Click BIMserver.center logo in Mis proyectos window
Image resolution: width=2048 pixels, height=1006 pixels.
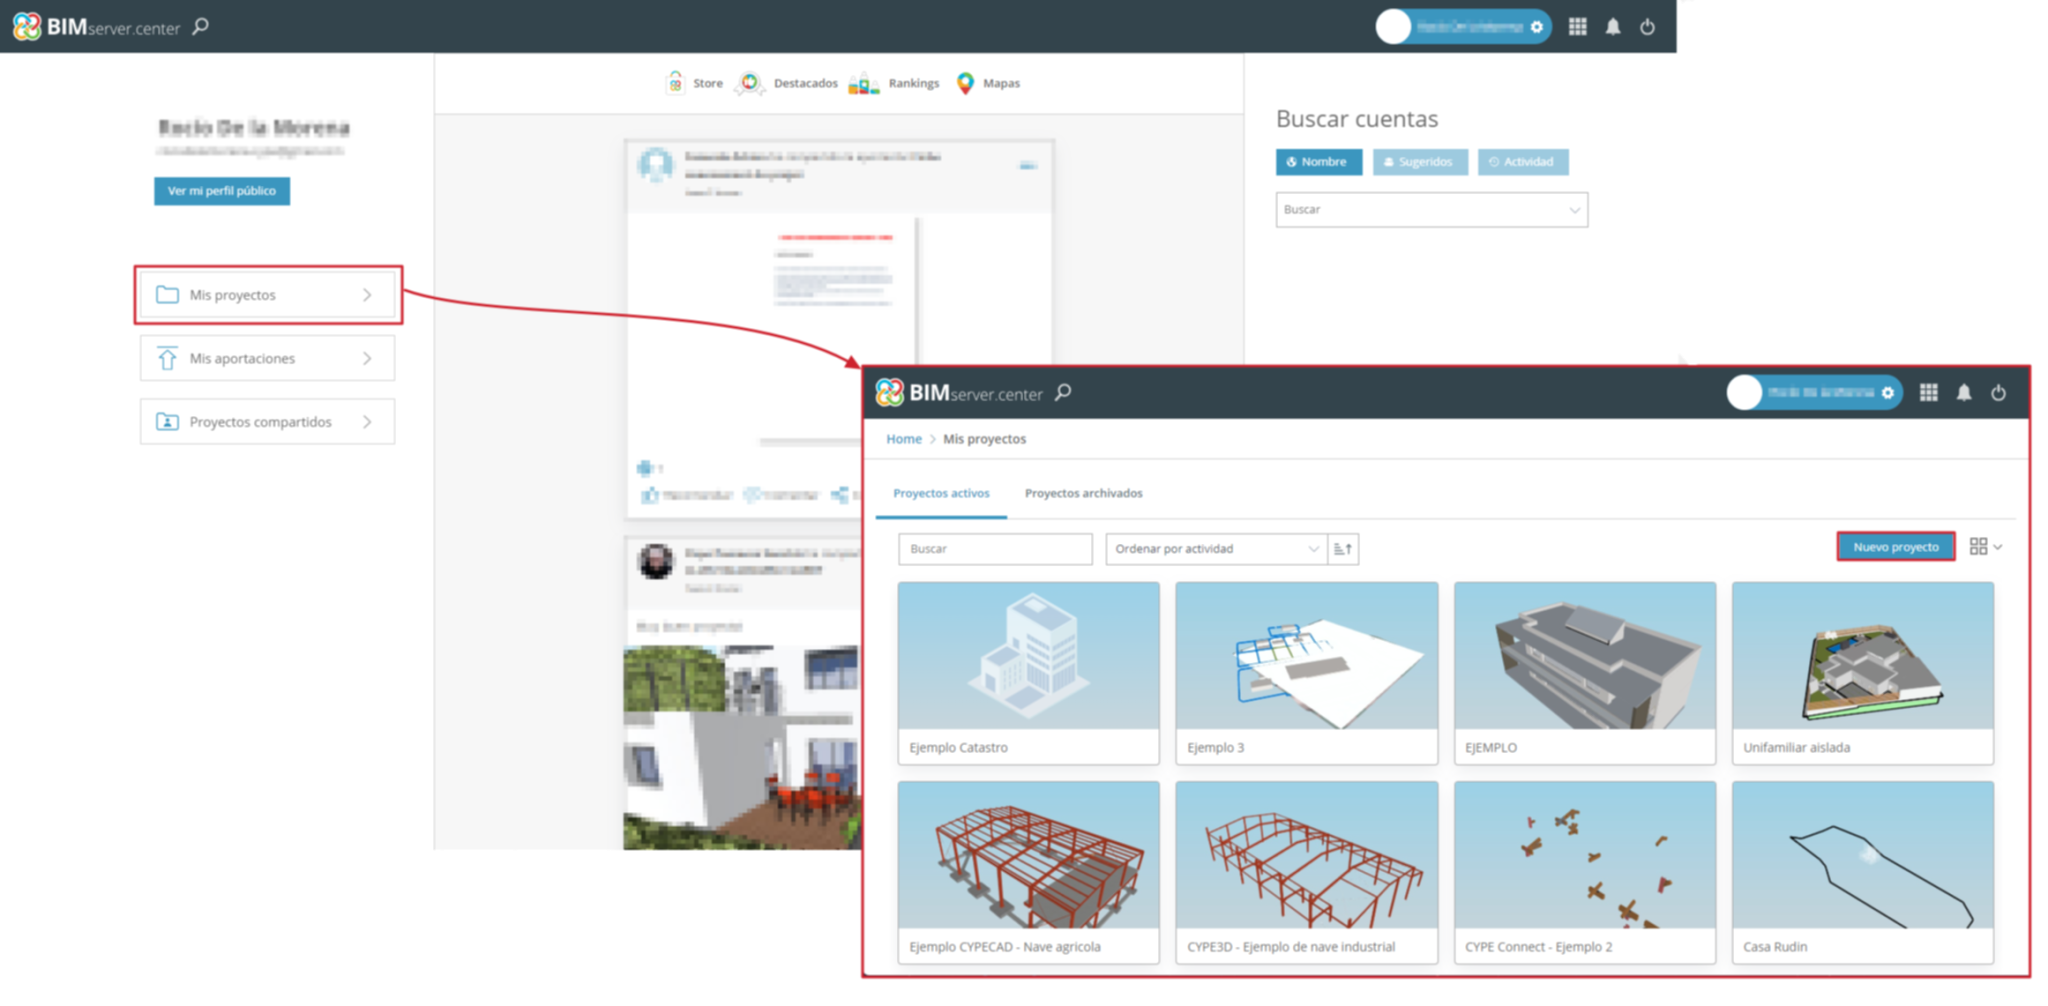[x=958, y=393]
